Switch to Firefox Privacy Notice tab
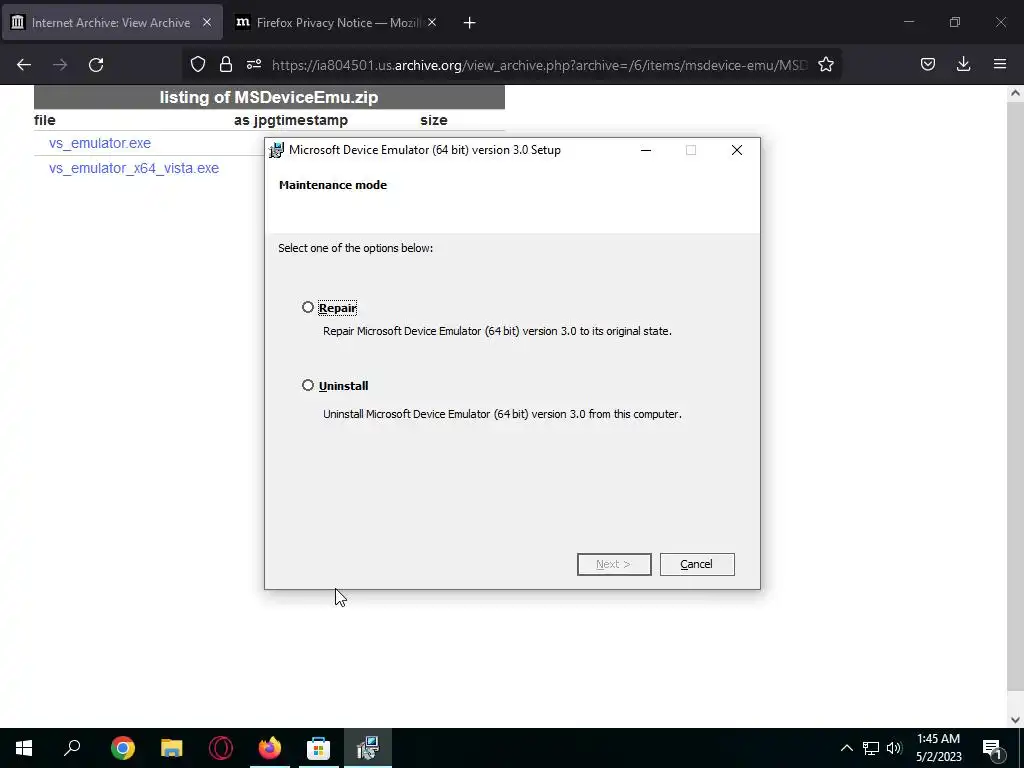The height and width of the screenshot is (768, 1024). click(338, 23)
